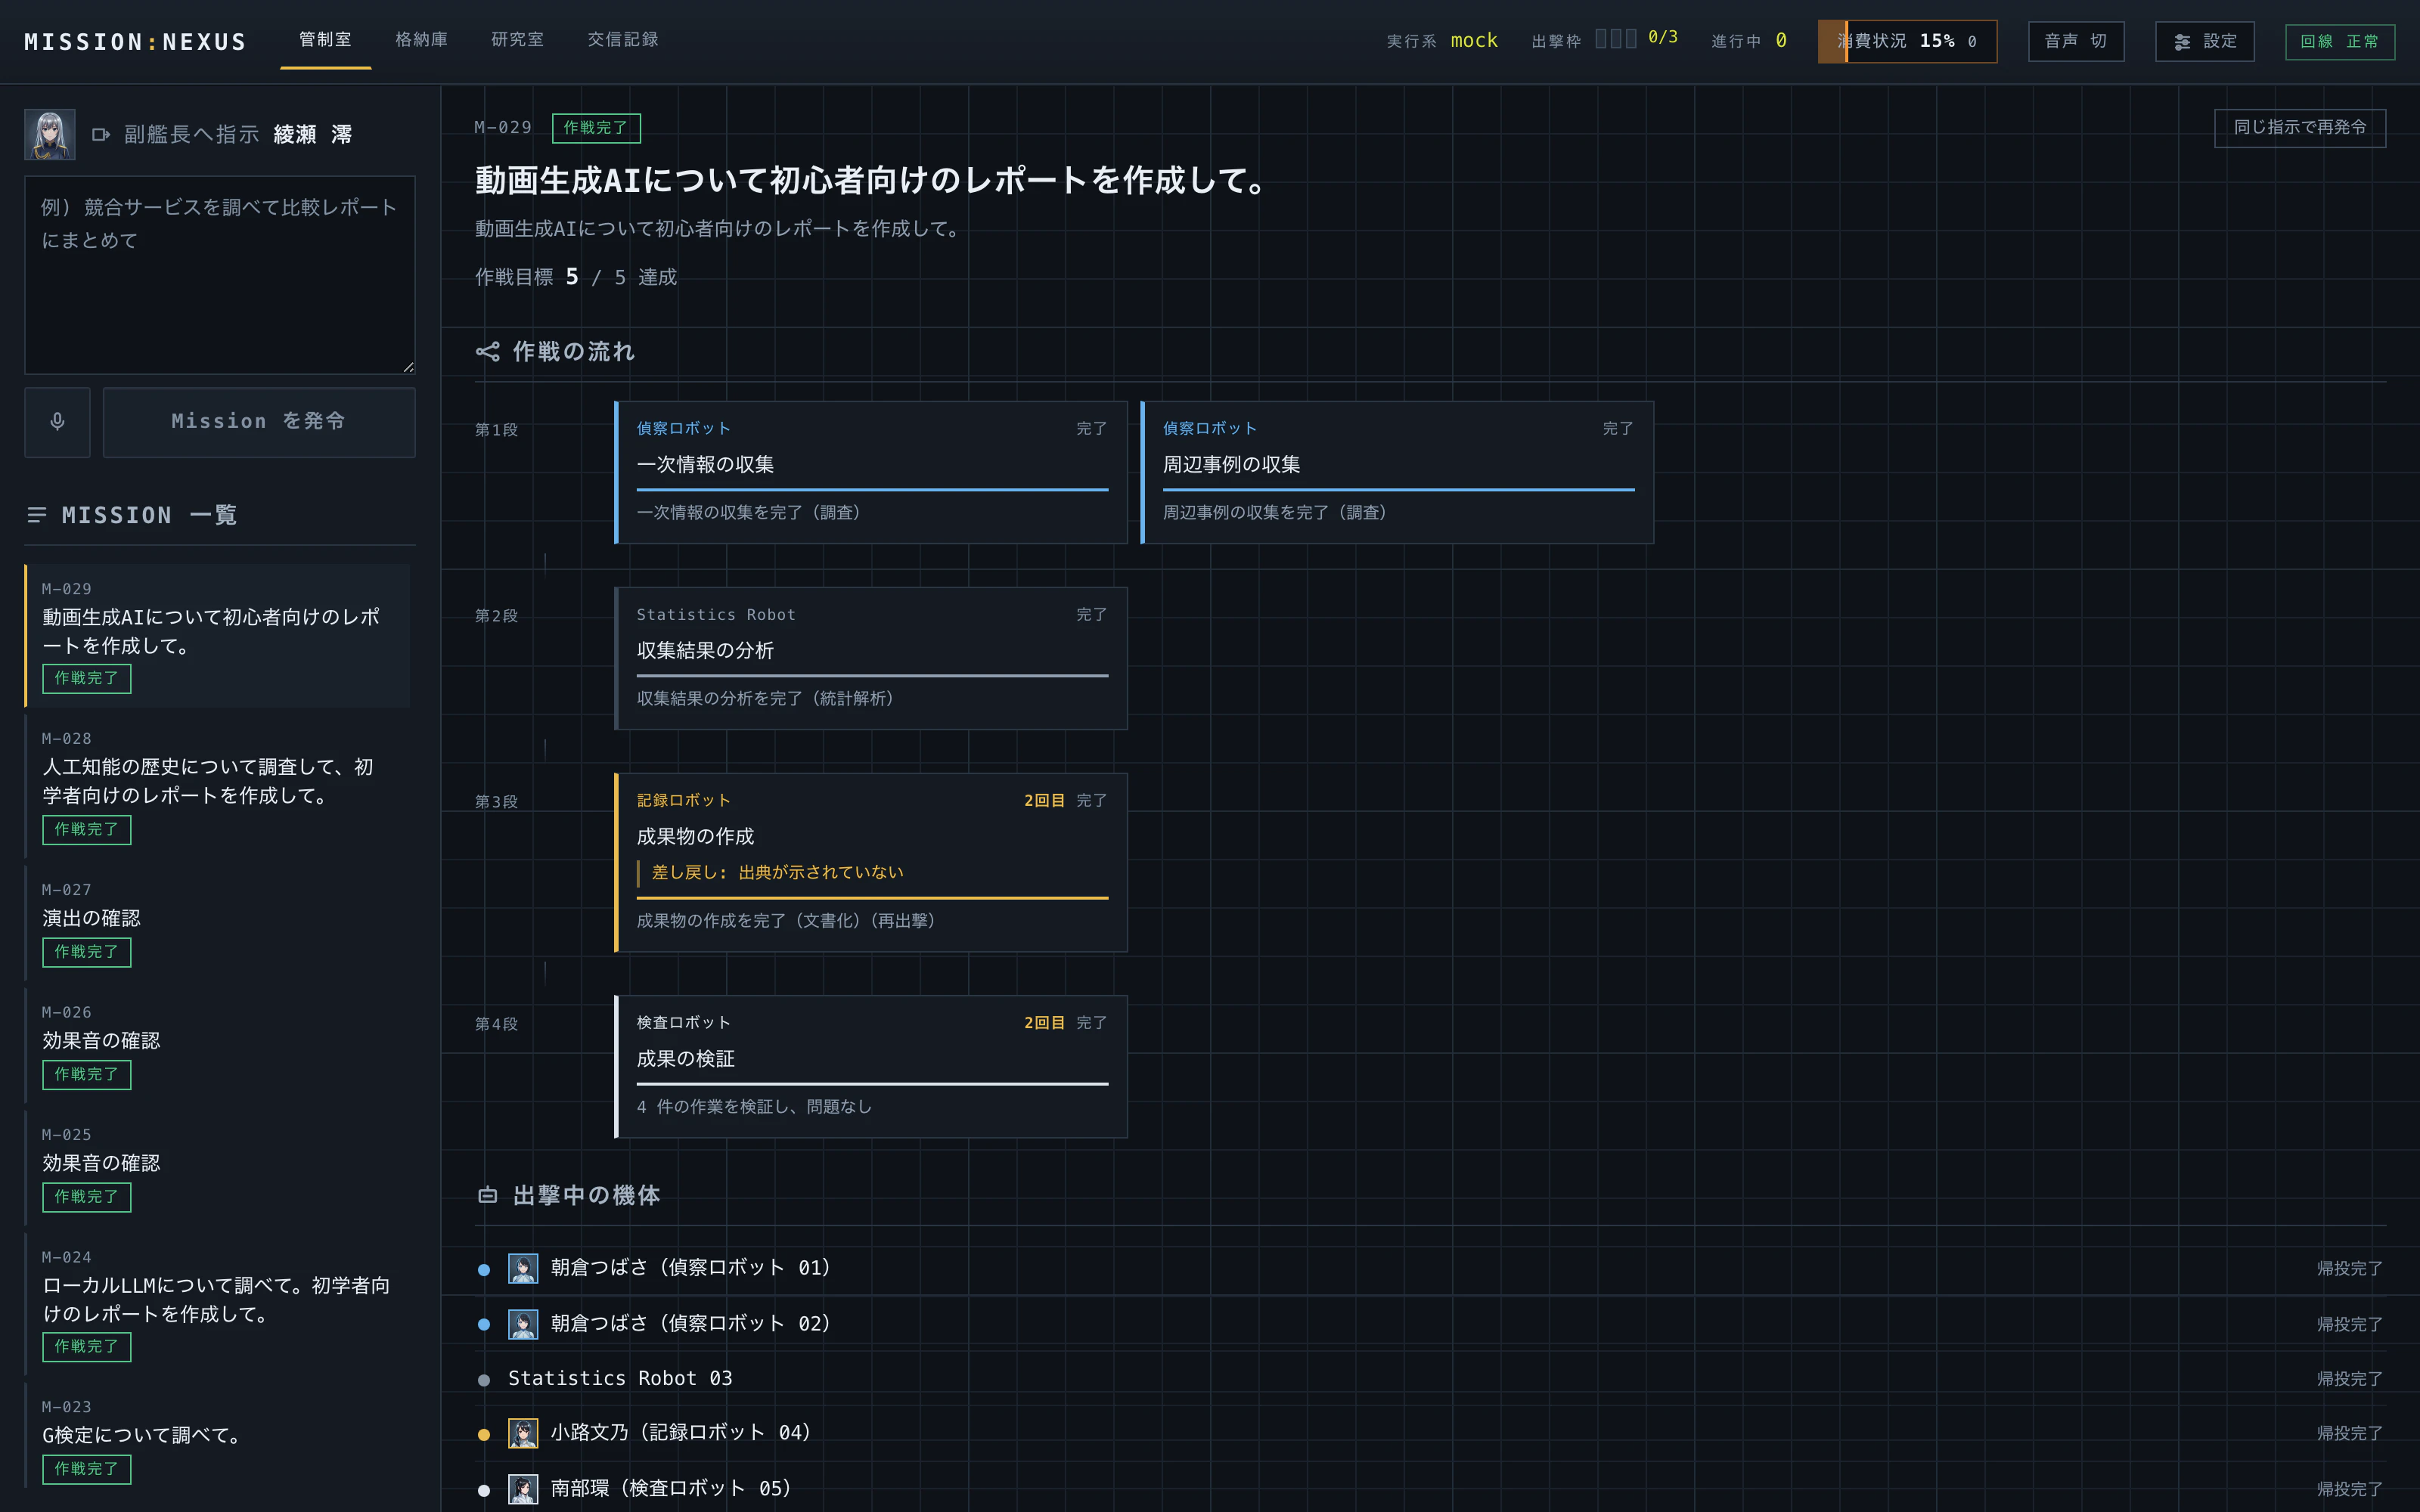Click the arrow icon beside 副艦長へ指示
The height and width of the screenshot is (1512, 2420).
coord(100,134)
